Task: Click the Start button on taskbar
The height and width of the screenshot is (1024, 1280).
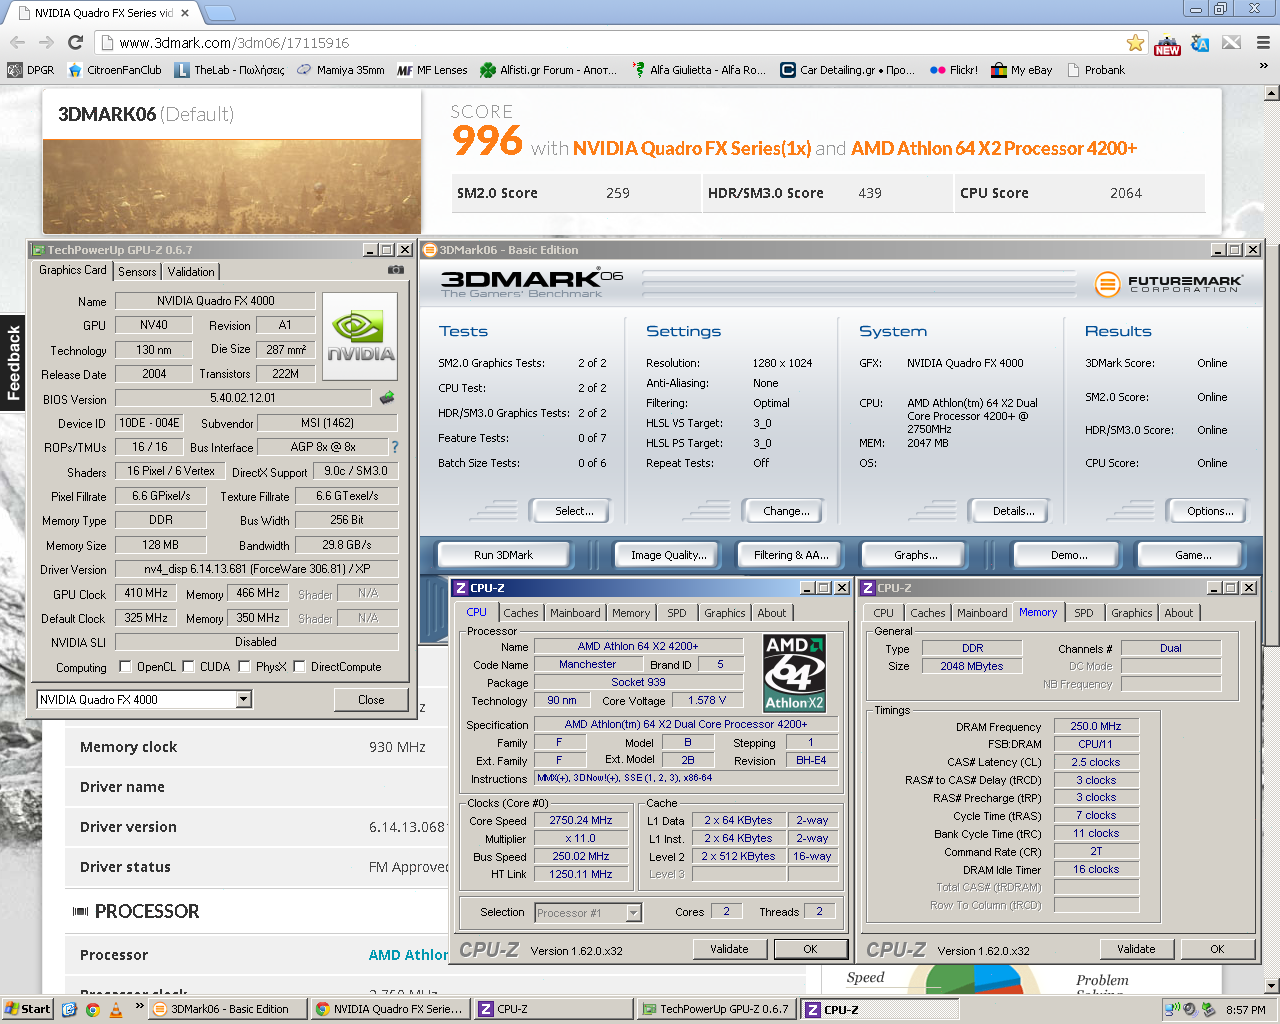Action: (x=27, y=1009)
